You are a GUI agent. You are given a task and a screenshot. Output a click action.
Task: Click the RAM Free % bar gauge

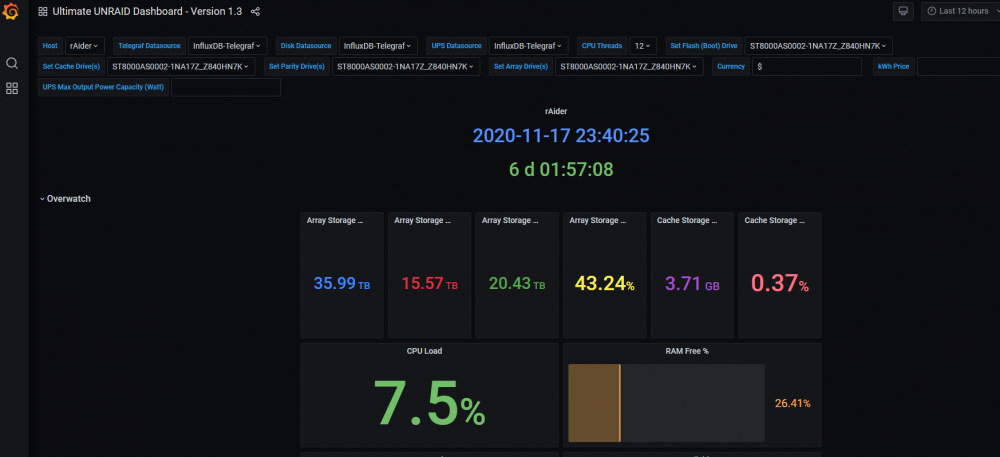click(x=666, y=403)
